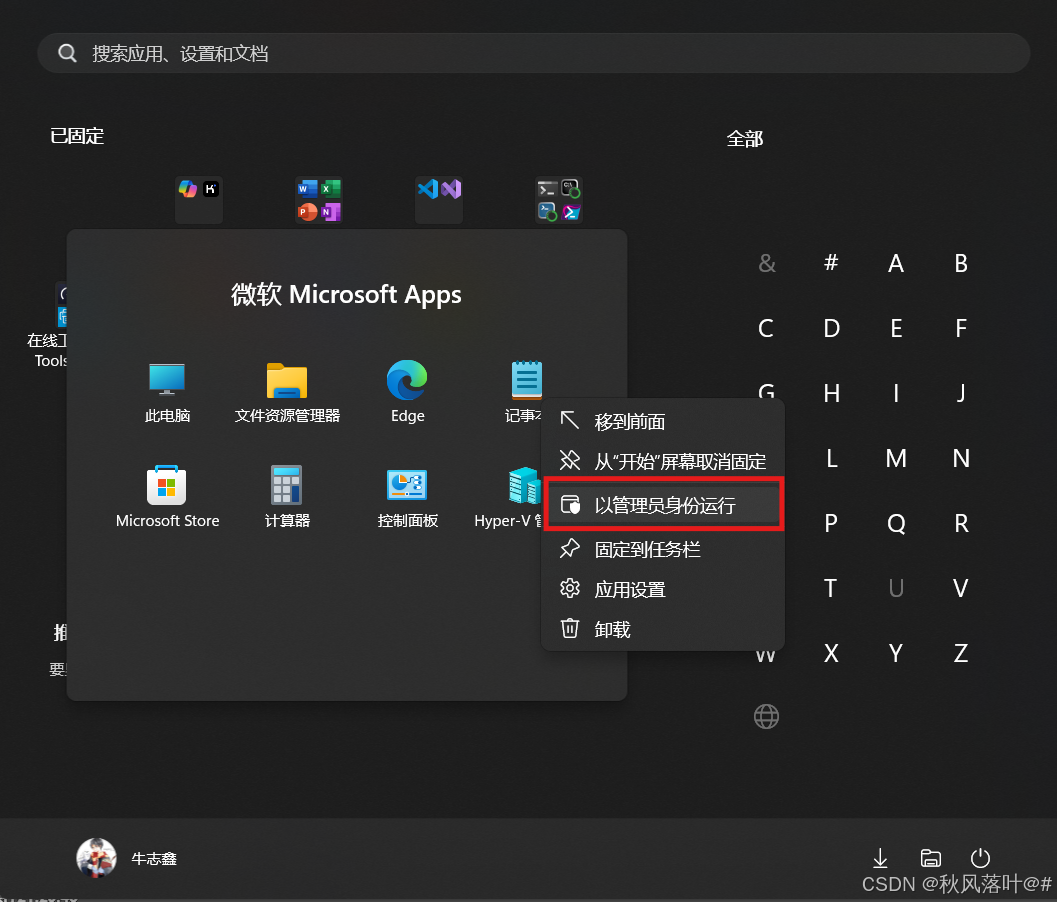Launch Microsoft Store
Screen dimensions: 1057x902
tap(167, 485)
